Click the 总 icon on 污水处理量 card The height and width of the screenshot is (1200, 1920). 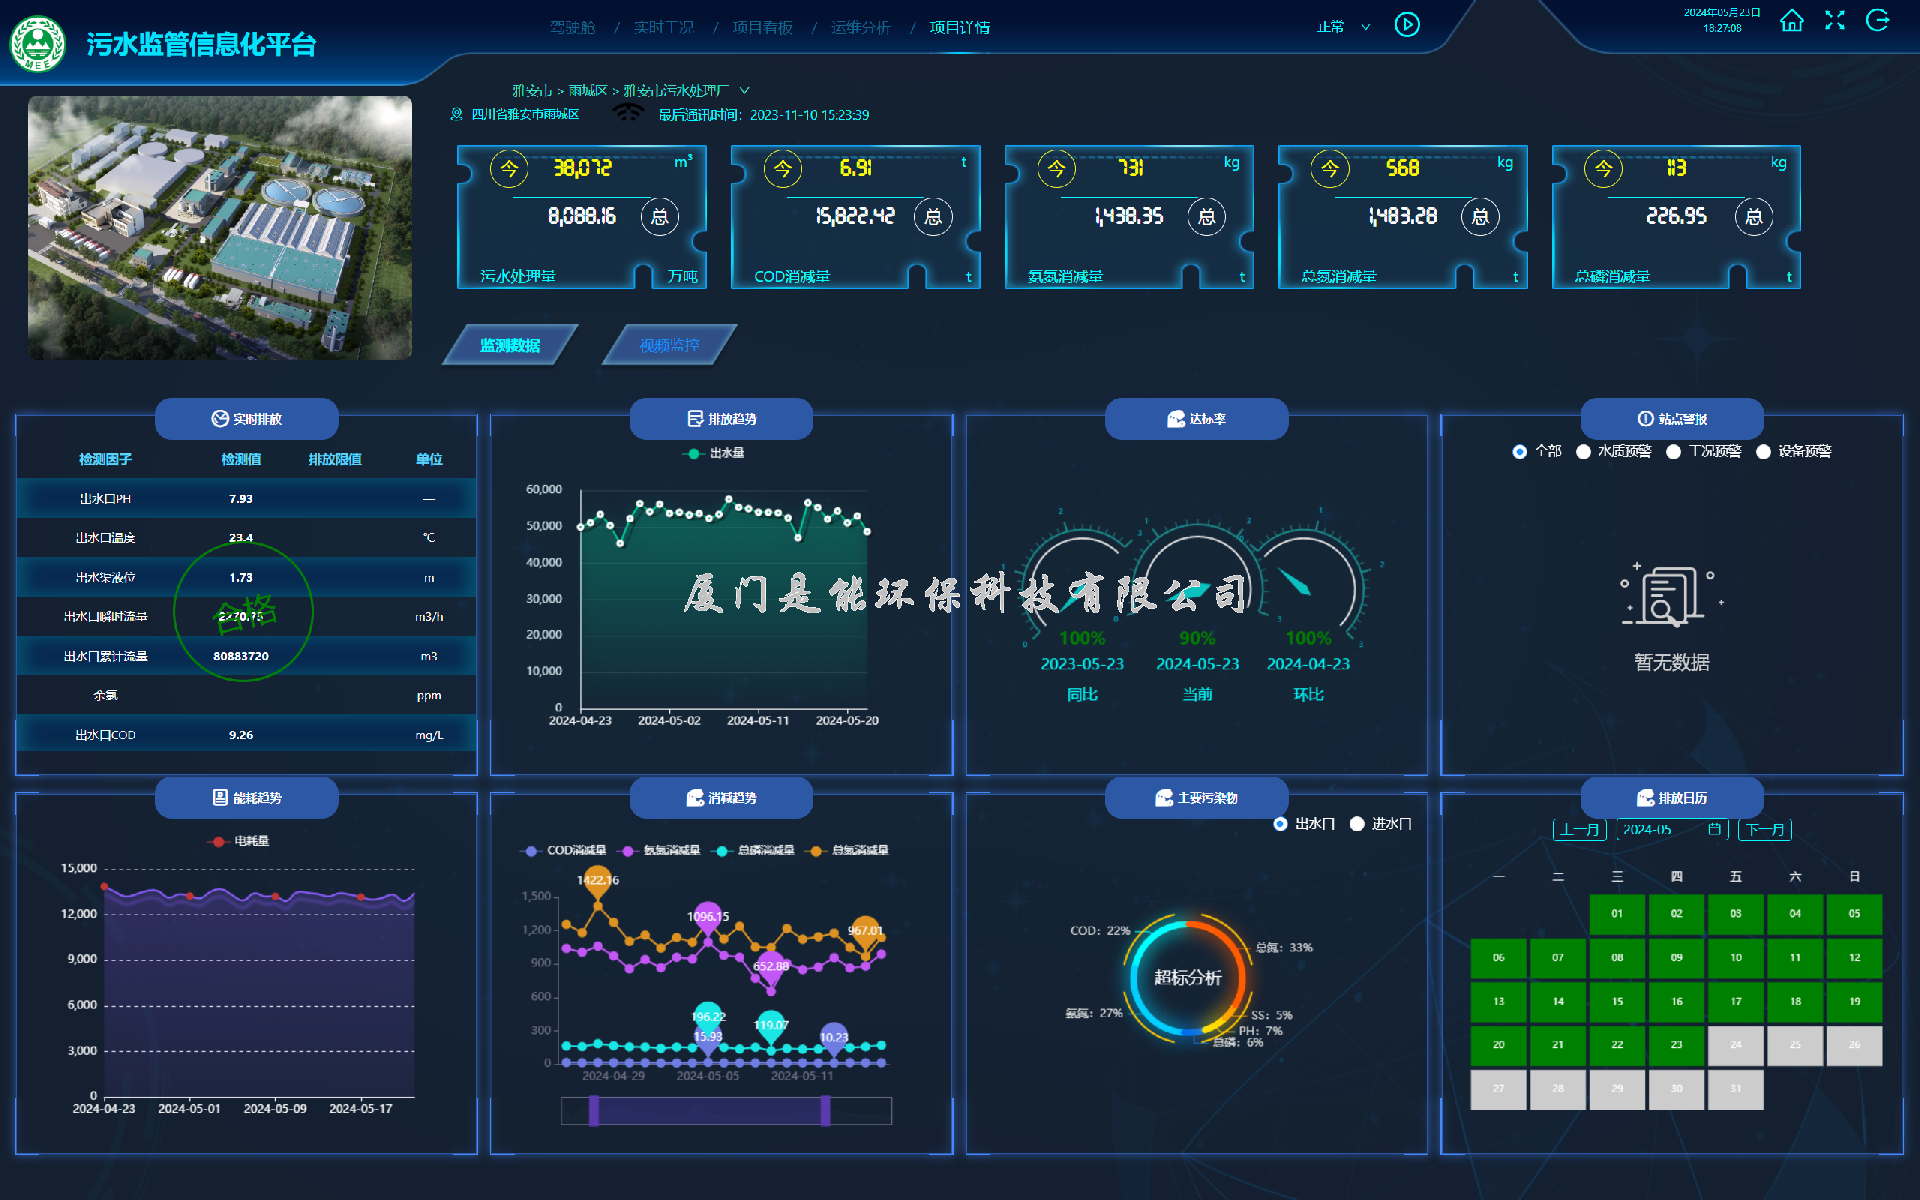coord(659,217)
